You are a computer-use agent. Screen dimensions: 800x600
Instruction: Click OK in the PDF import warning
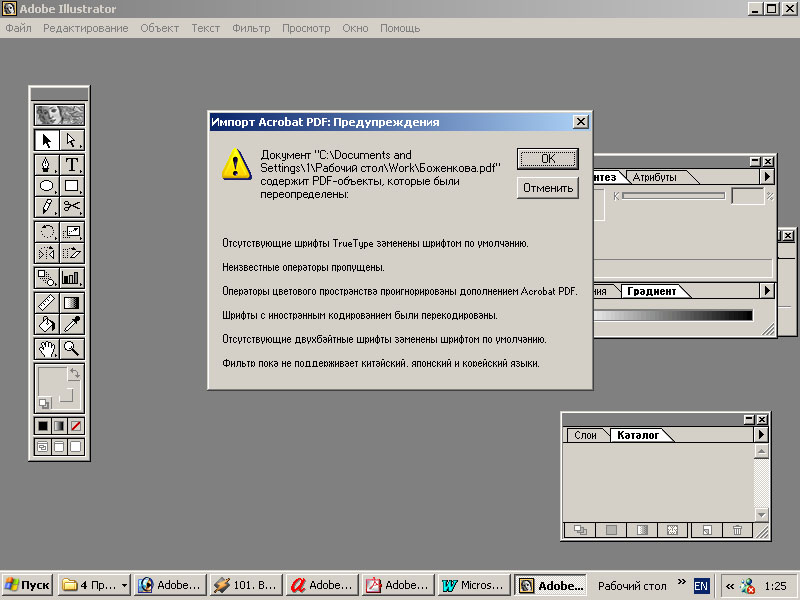pyautogui.click(x=547, y=159)
